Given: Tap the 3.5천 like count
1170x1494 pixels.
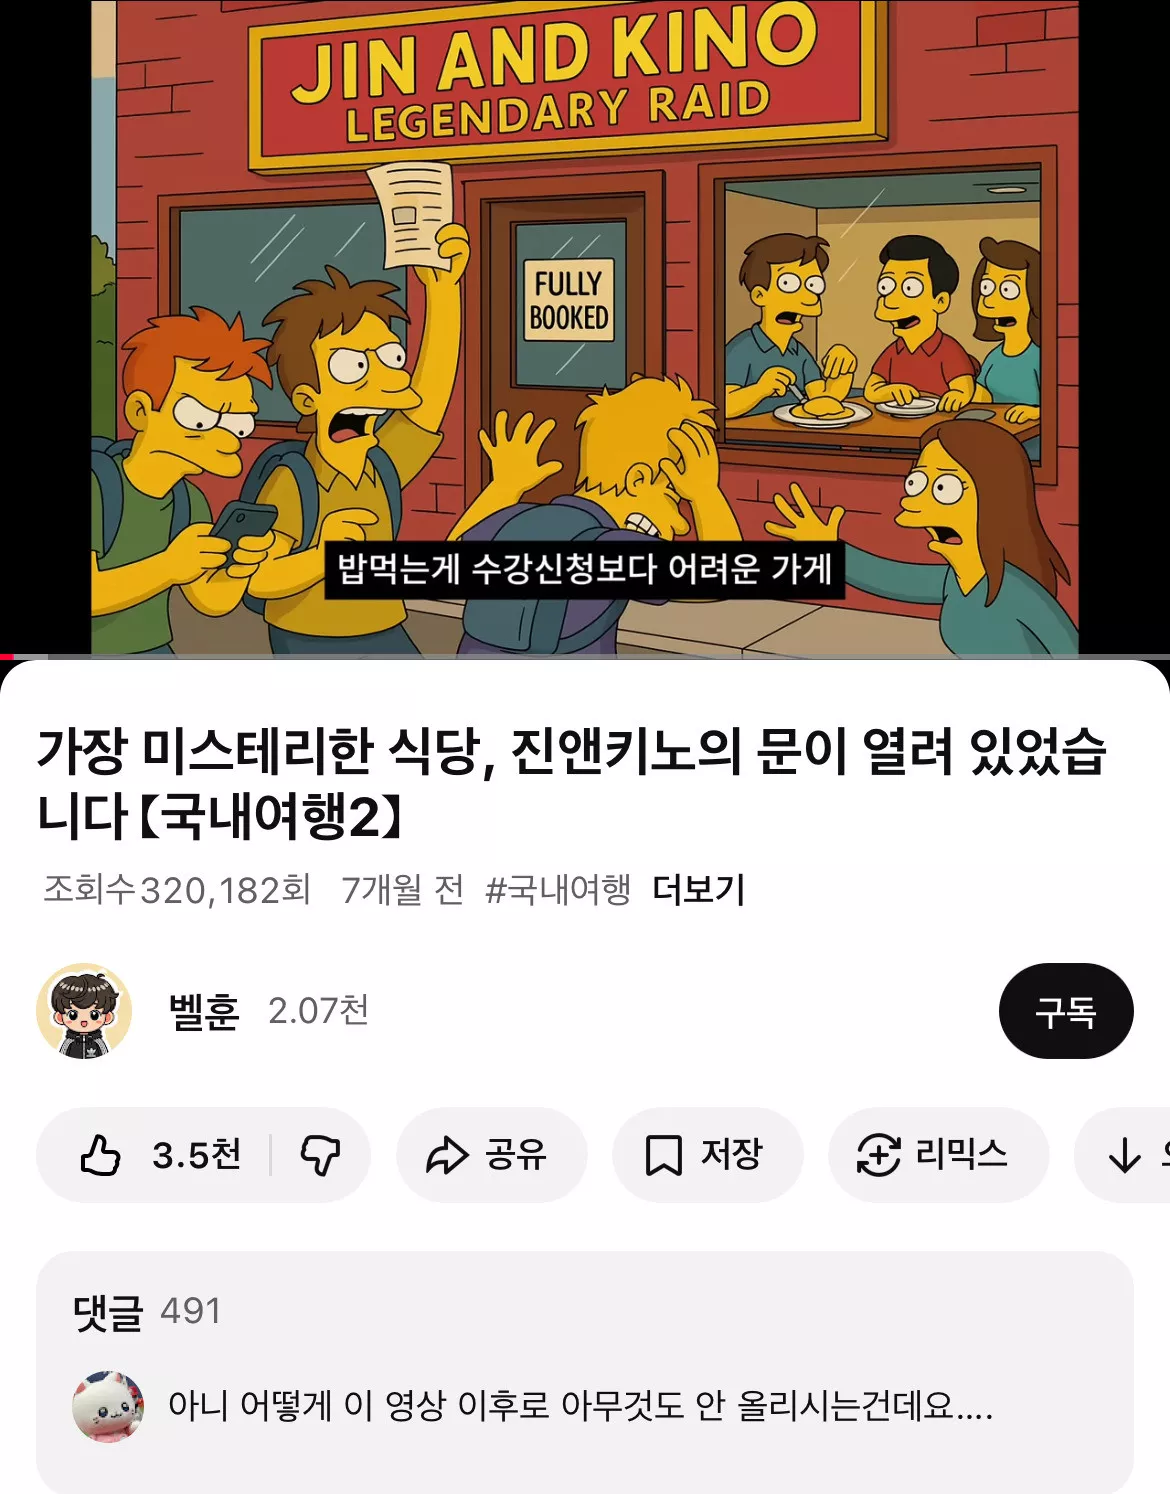Looking at the screenshot, I should (197, 1155).
